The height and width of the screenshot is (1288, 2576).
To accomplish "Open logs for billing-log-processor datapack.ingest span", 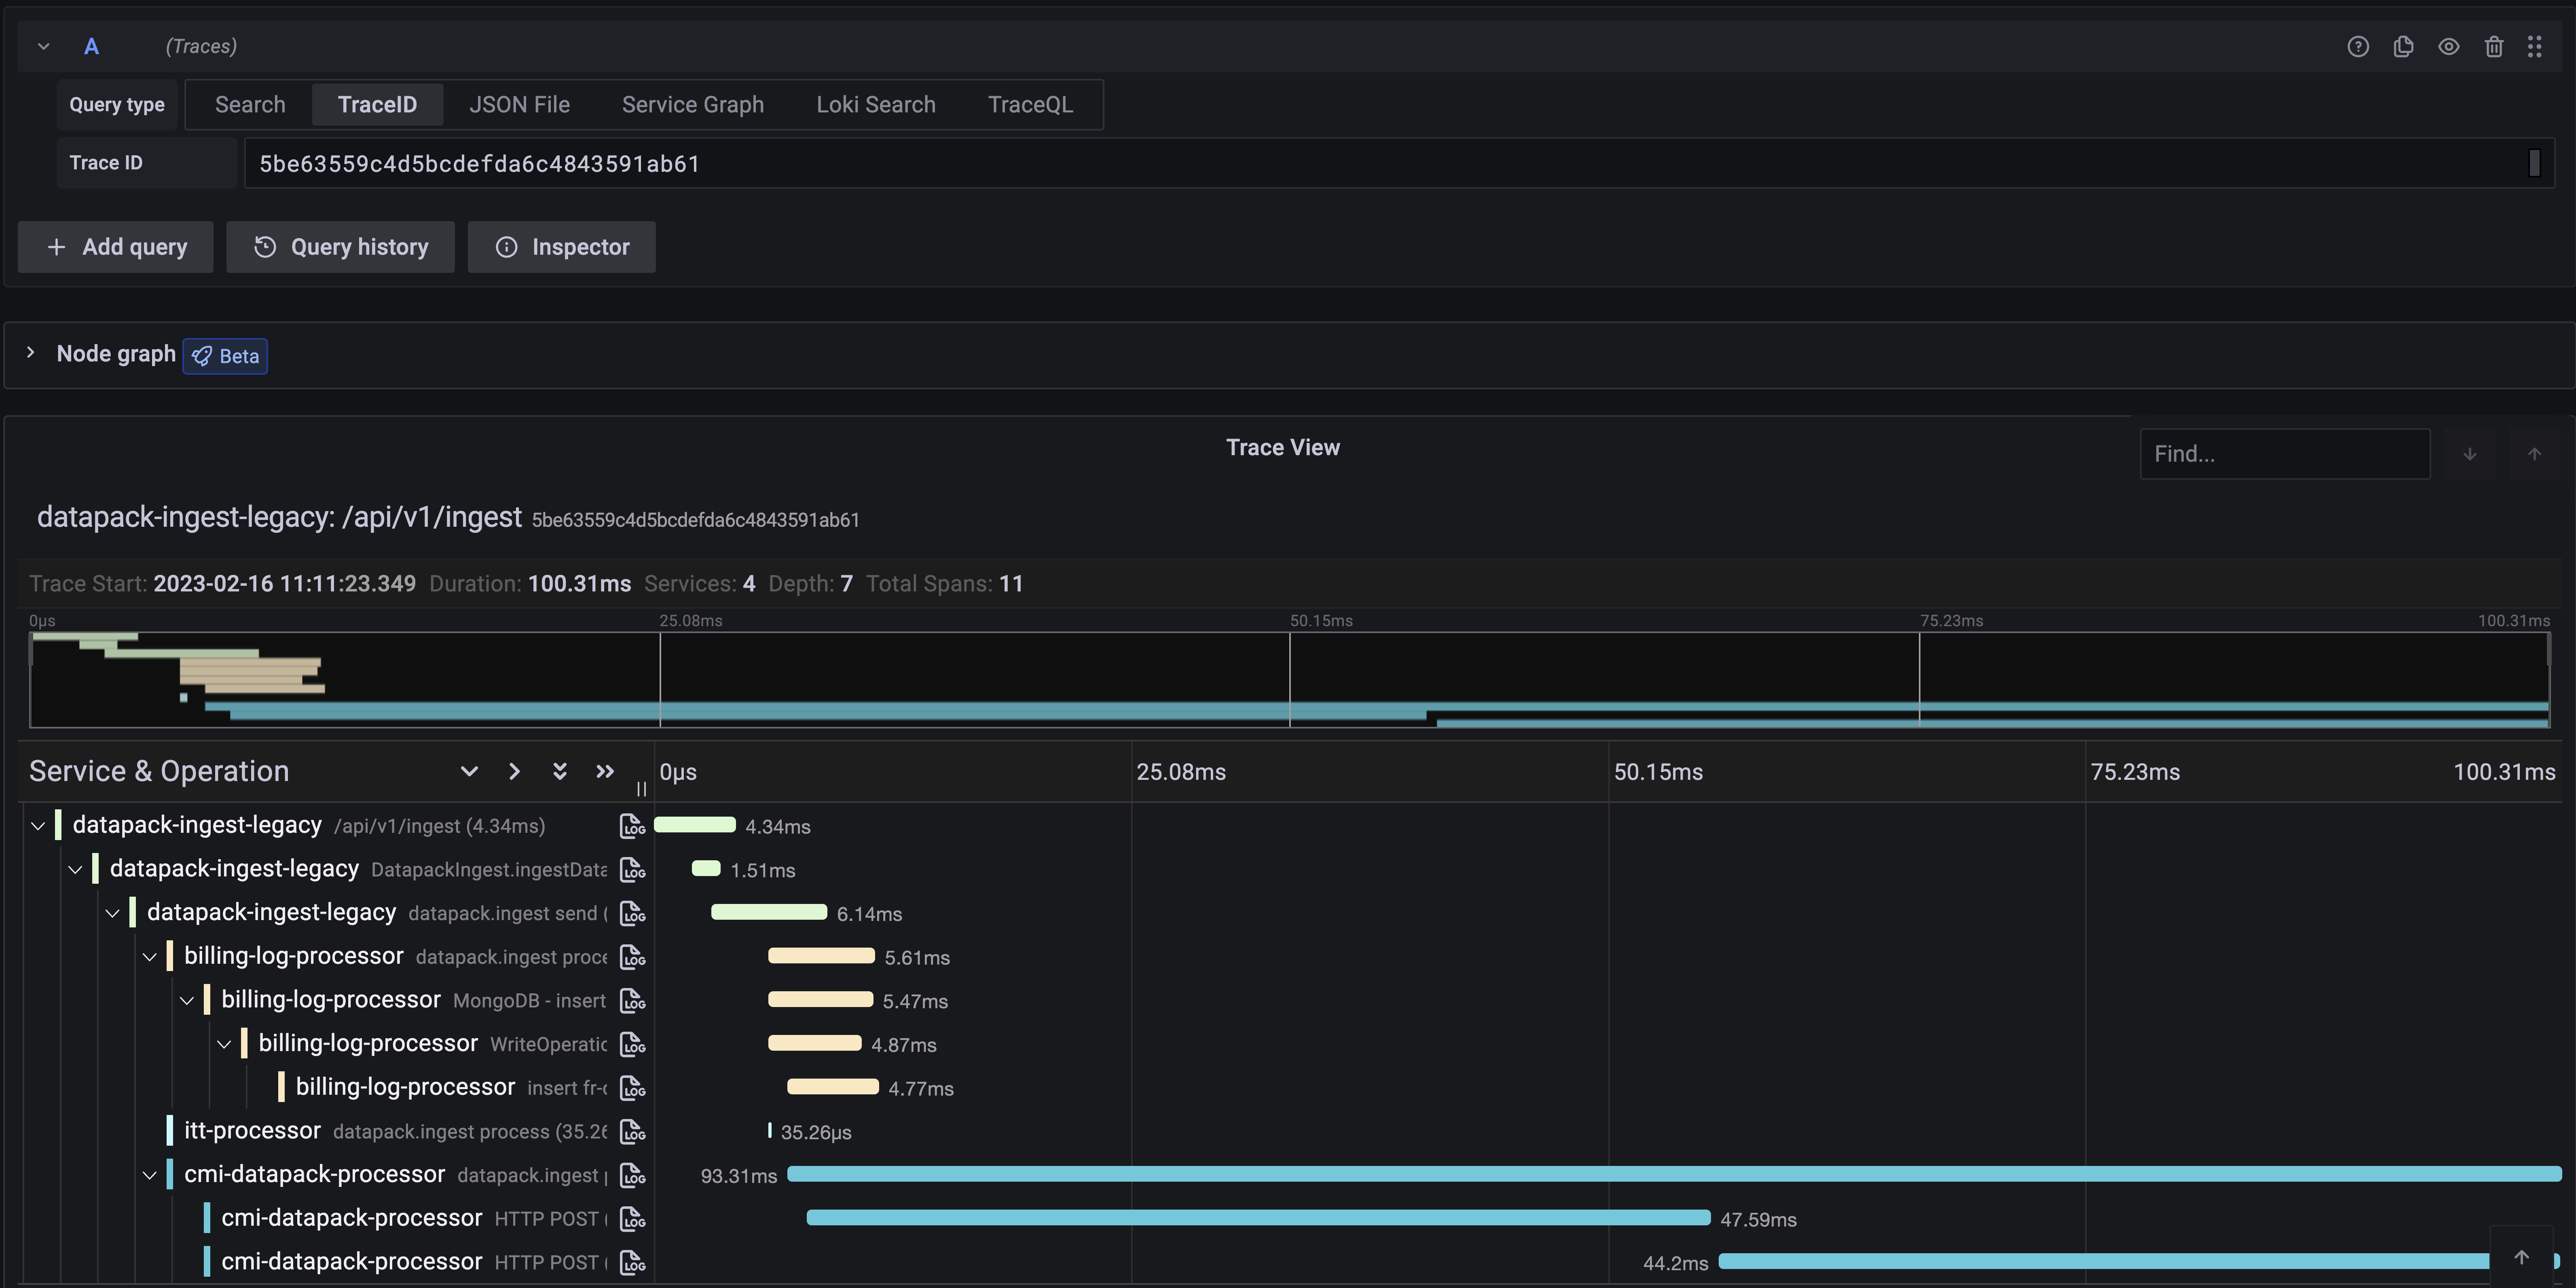I will point(632,957).
